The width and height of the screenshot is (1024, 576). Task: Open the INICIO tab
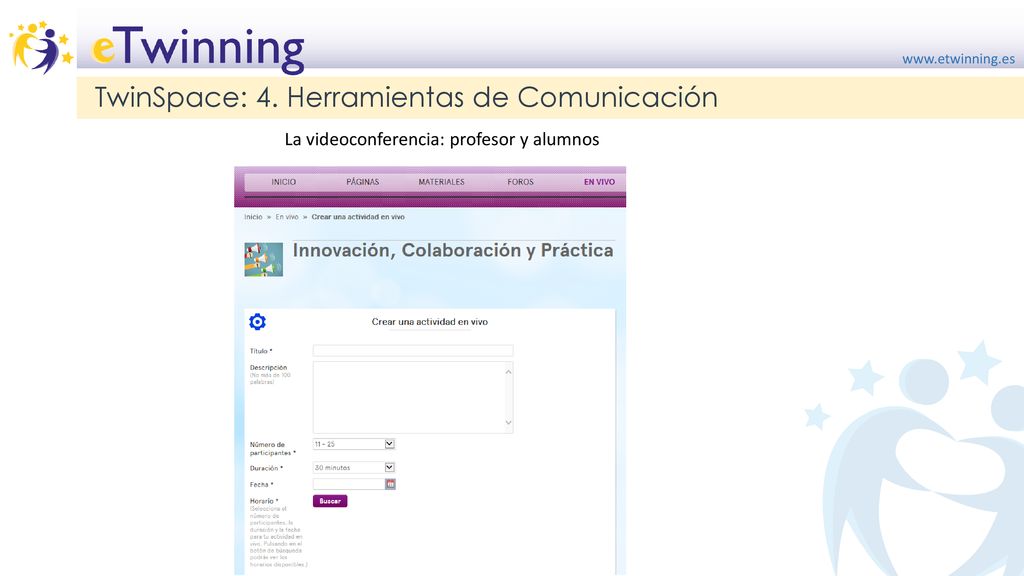point(283,182)
